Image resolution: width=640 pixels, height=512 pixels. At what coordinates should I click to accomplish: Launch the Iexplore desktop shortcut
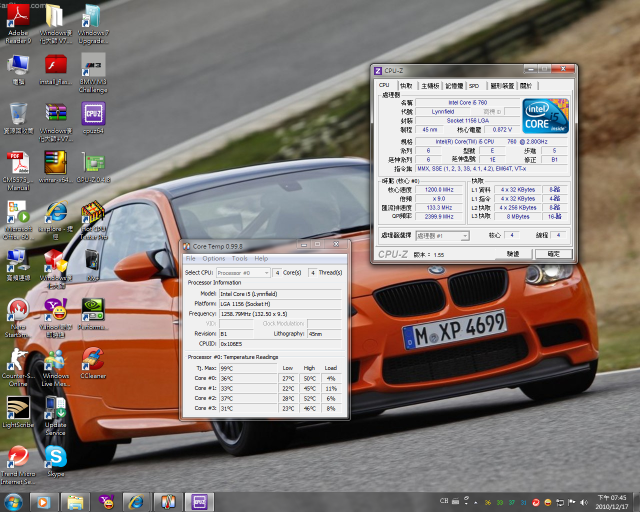coord(56,220)
